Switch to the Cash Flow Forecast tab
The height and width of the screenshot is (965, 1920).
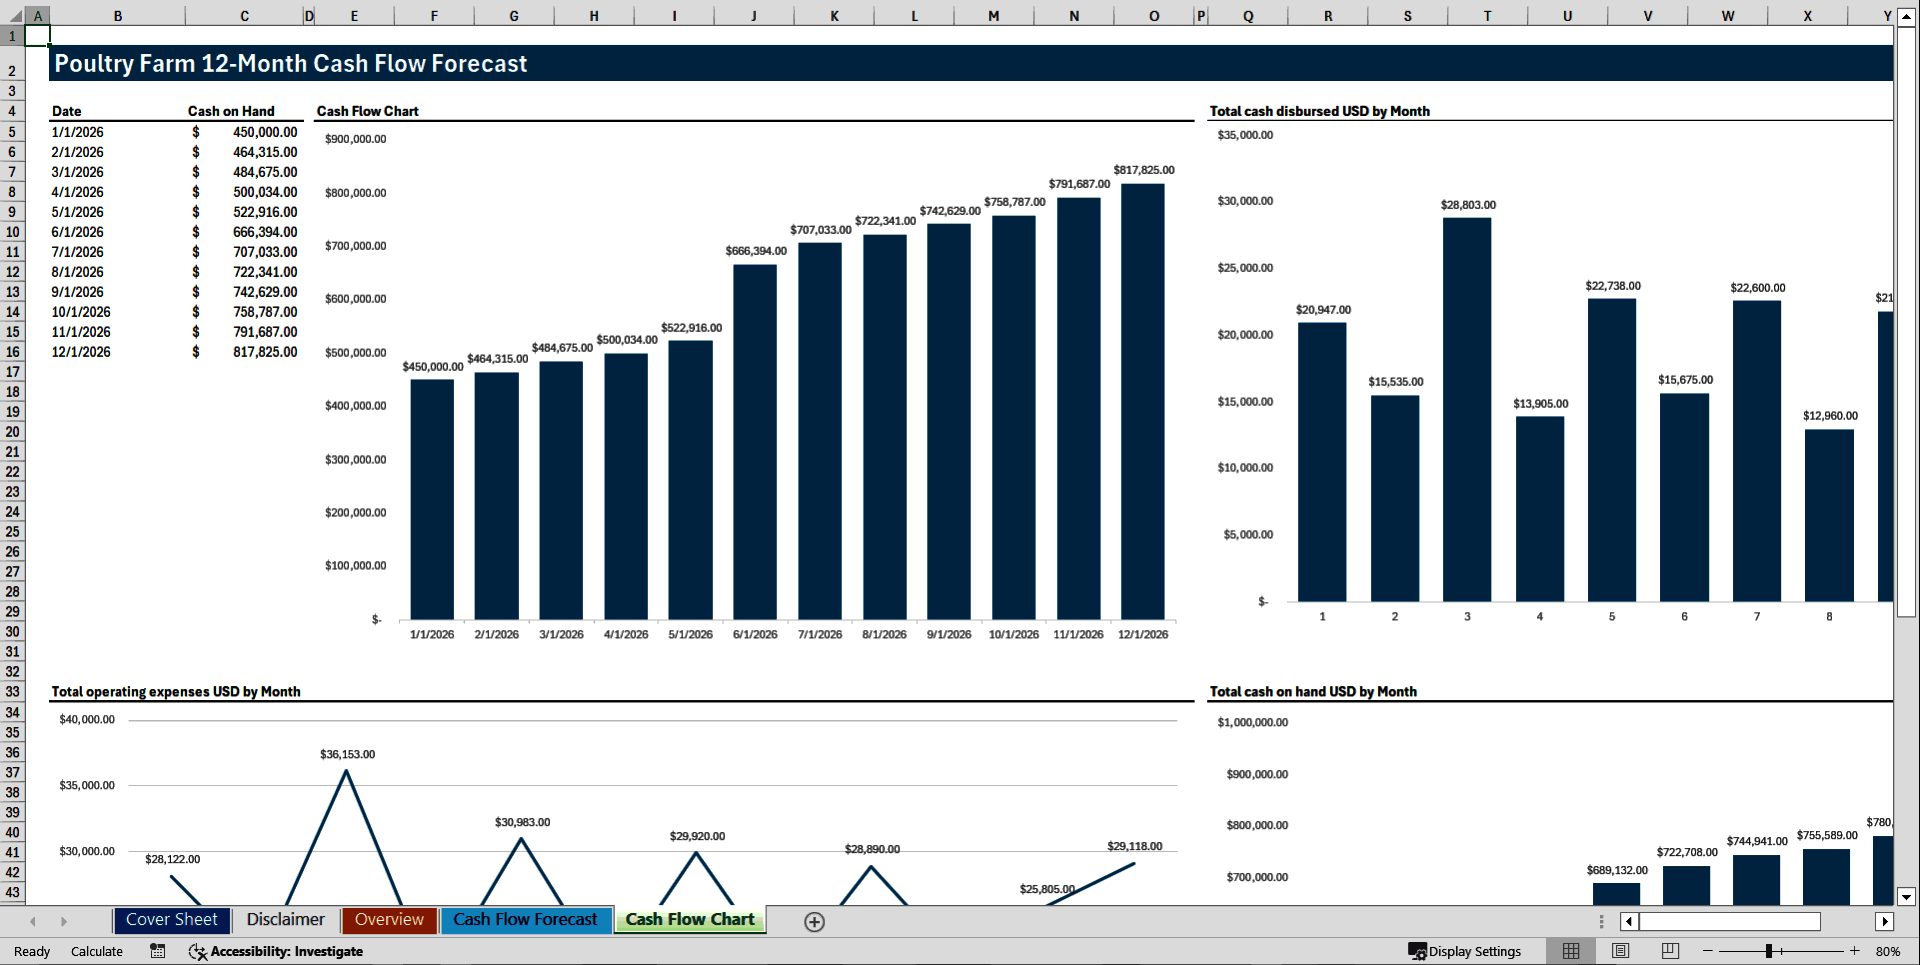point(526,919)
